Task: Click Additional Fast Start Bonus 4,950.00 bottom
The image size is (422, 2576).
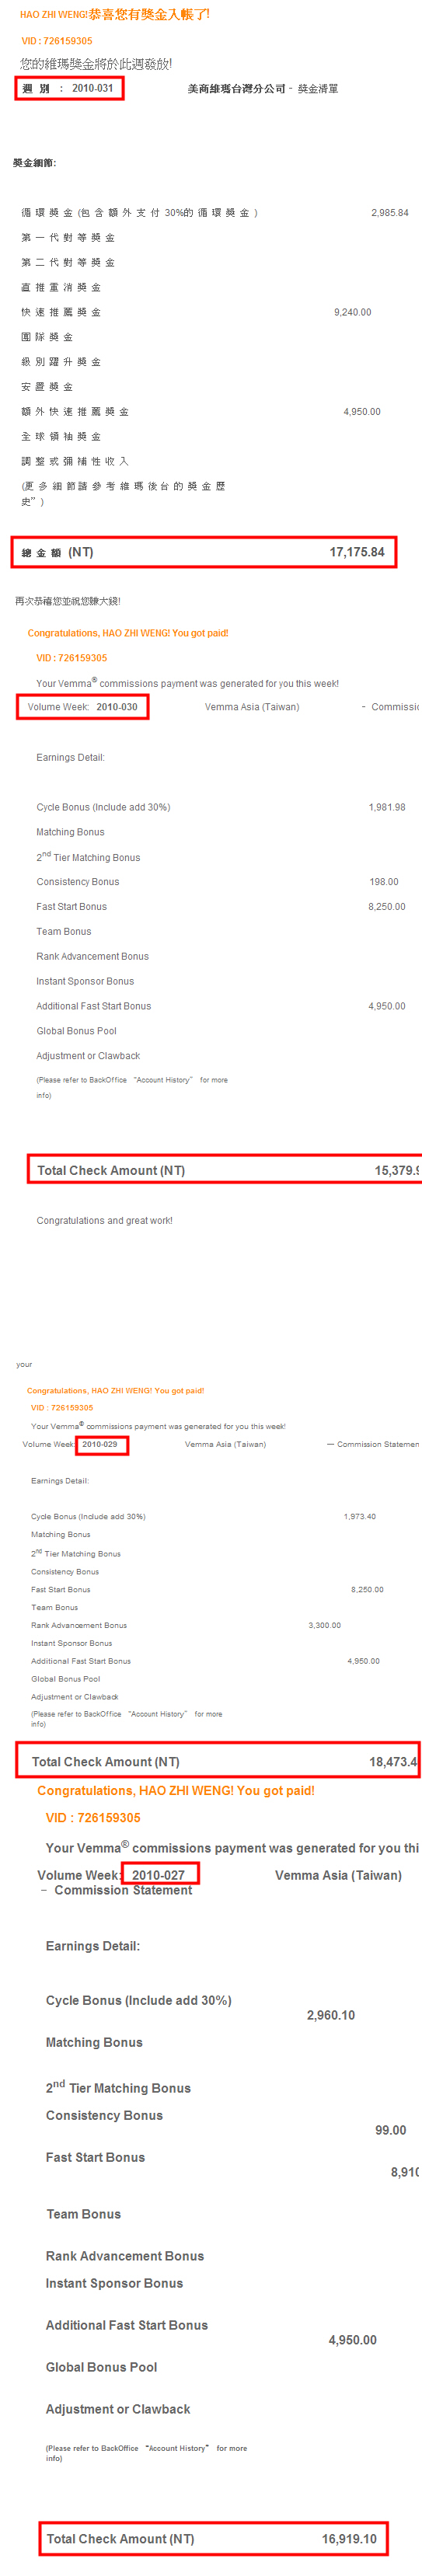Action: [352, 2340]
